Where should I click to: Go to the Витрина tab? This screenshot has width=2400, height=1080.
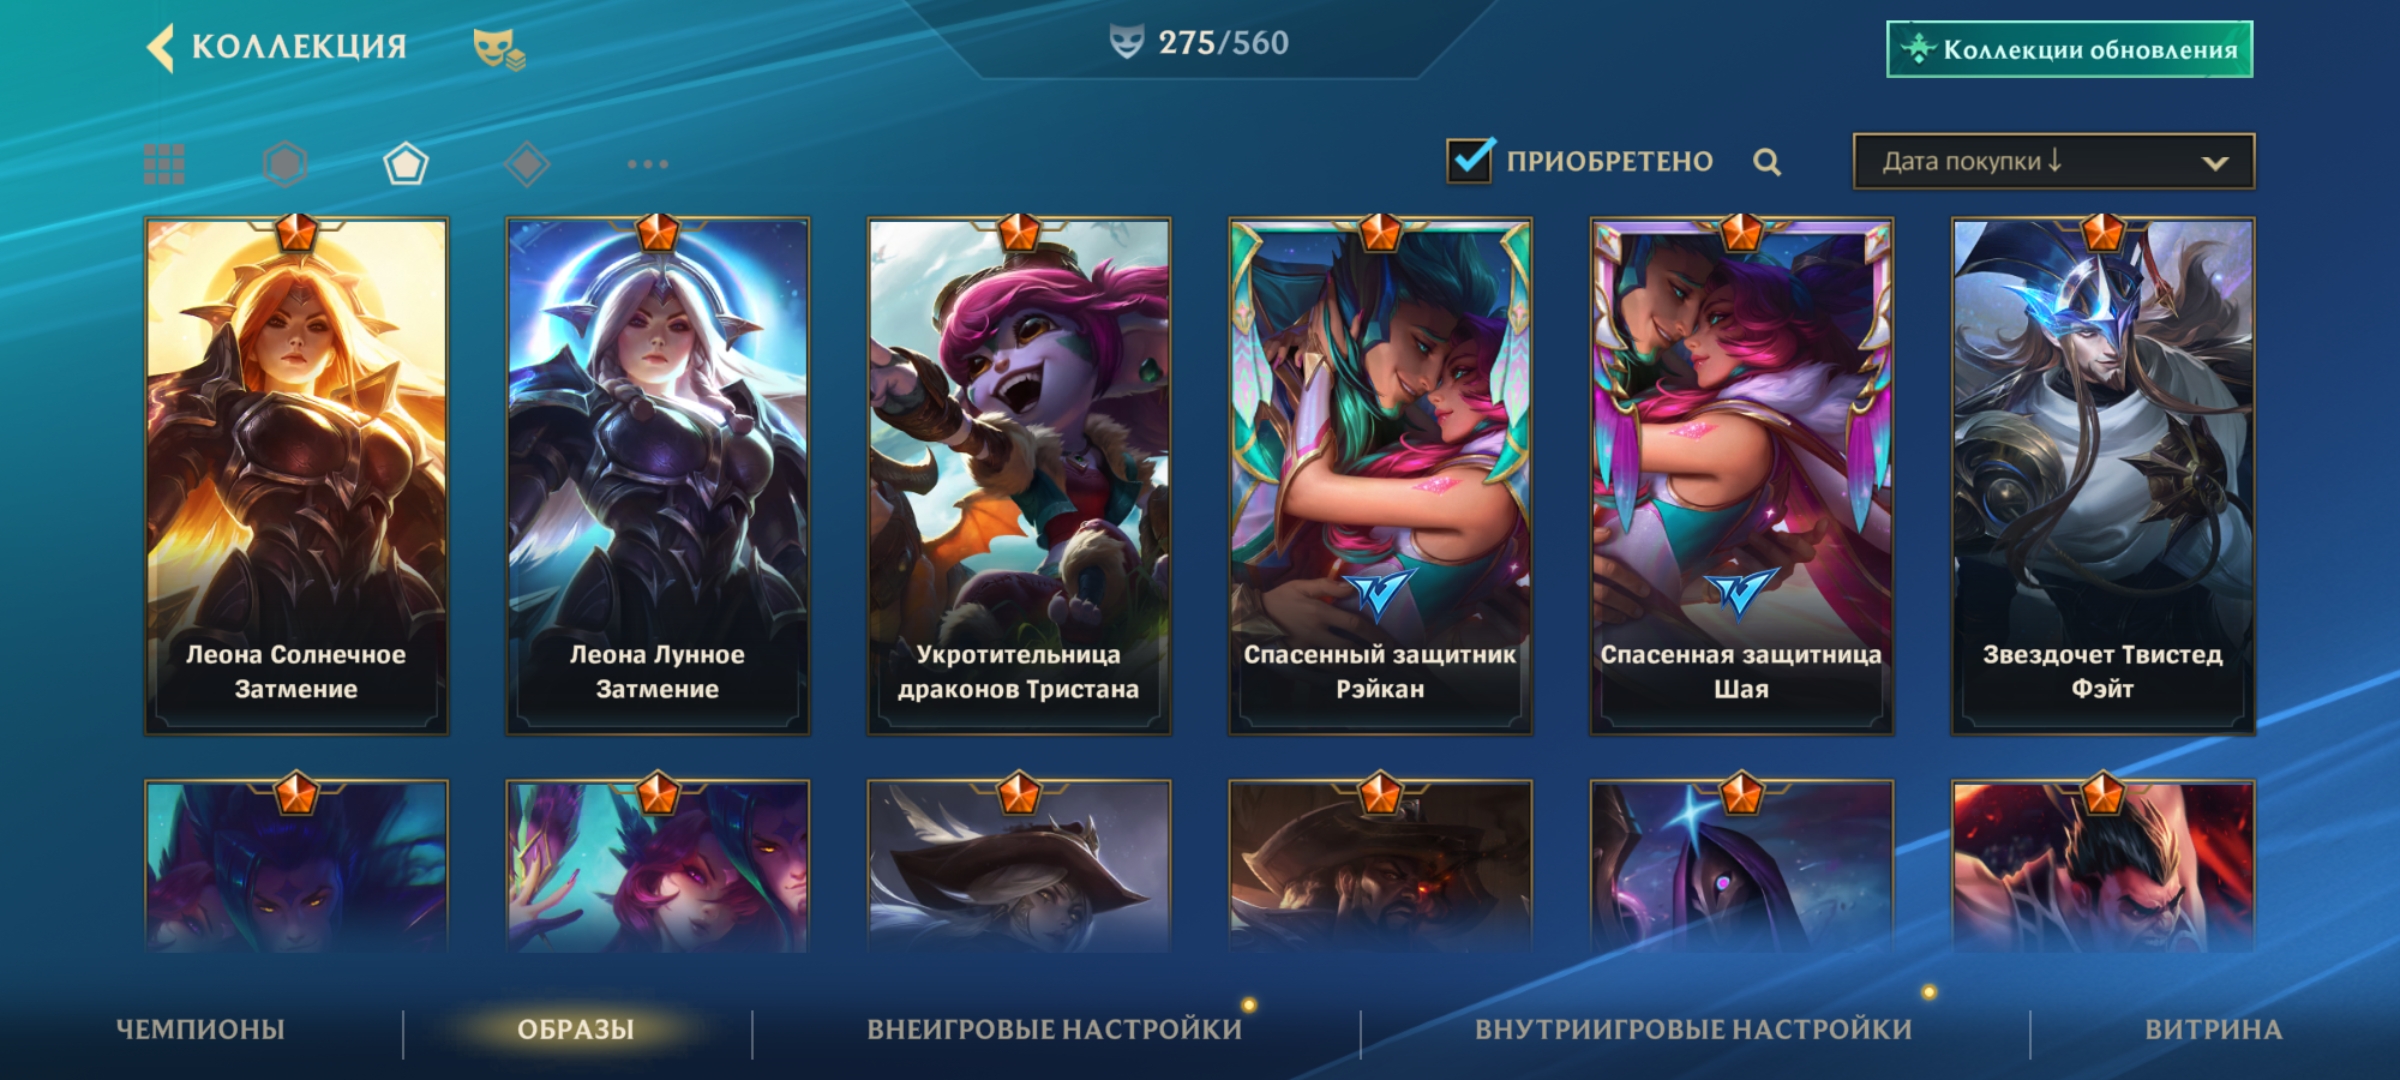pos(2213,1029)
